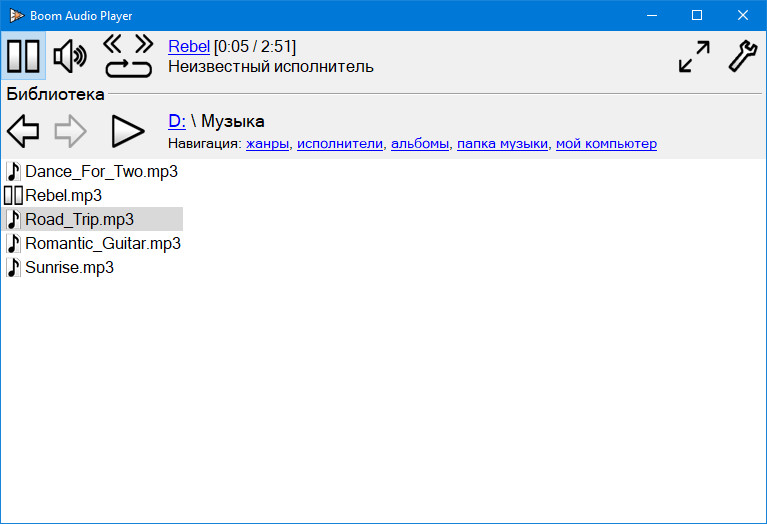The image size is (767, 524).
Task: Select Road_Trip.mp3 in the list
Action: [92, 219]
